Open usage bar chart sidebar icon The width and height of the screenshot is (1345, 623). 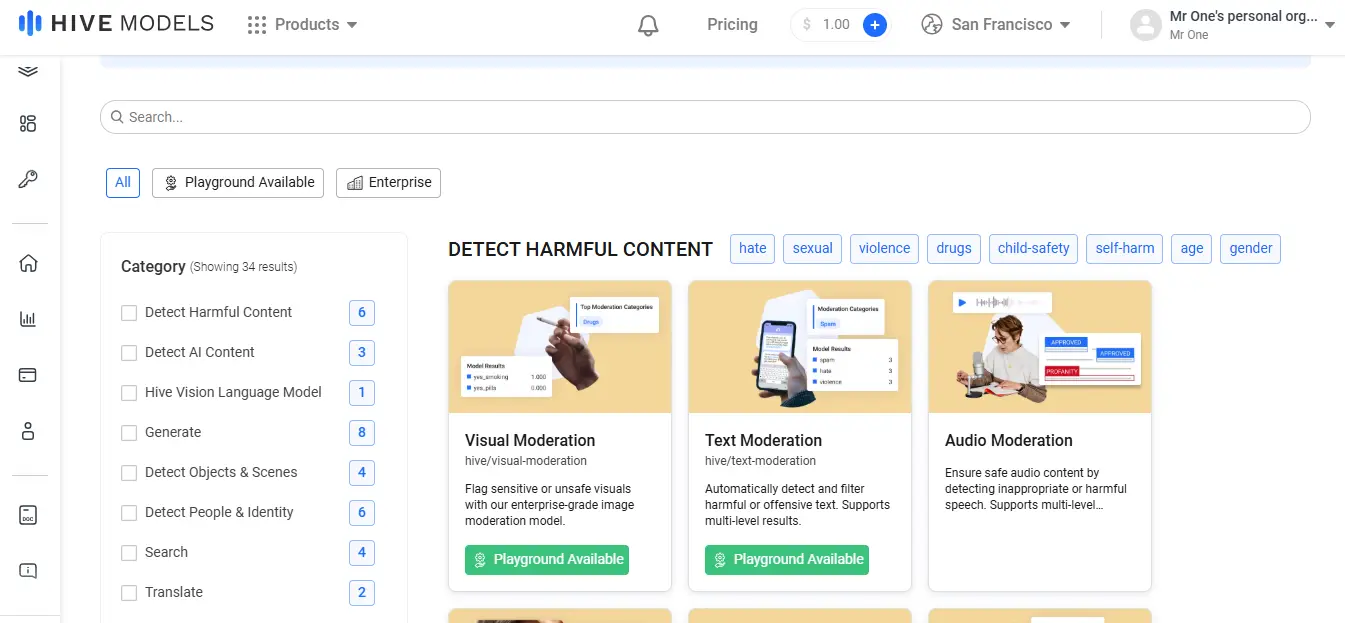[28, 319]
